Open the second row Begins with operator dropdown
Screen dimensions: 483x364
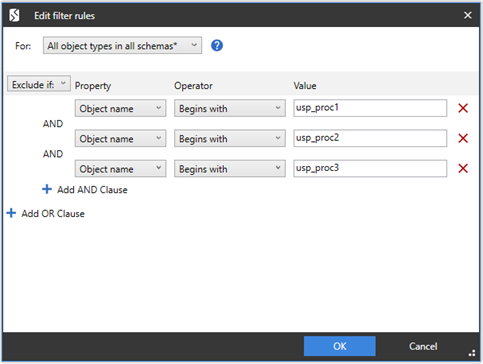click(x=230, y=138)
